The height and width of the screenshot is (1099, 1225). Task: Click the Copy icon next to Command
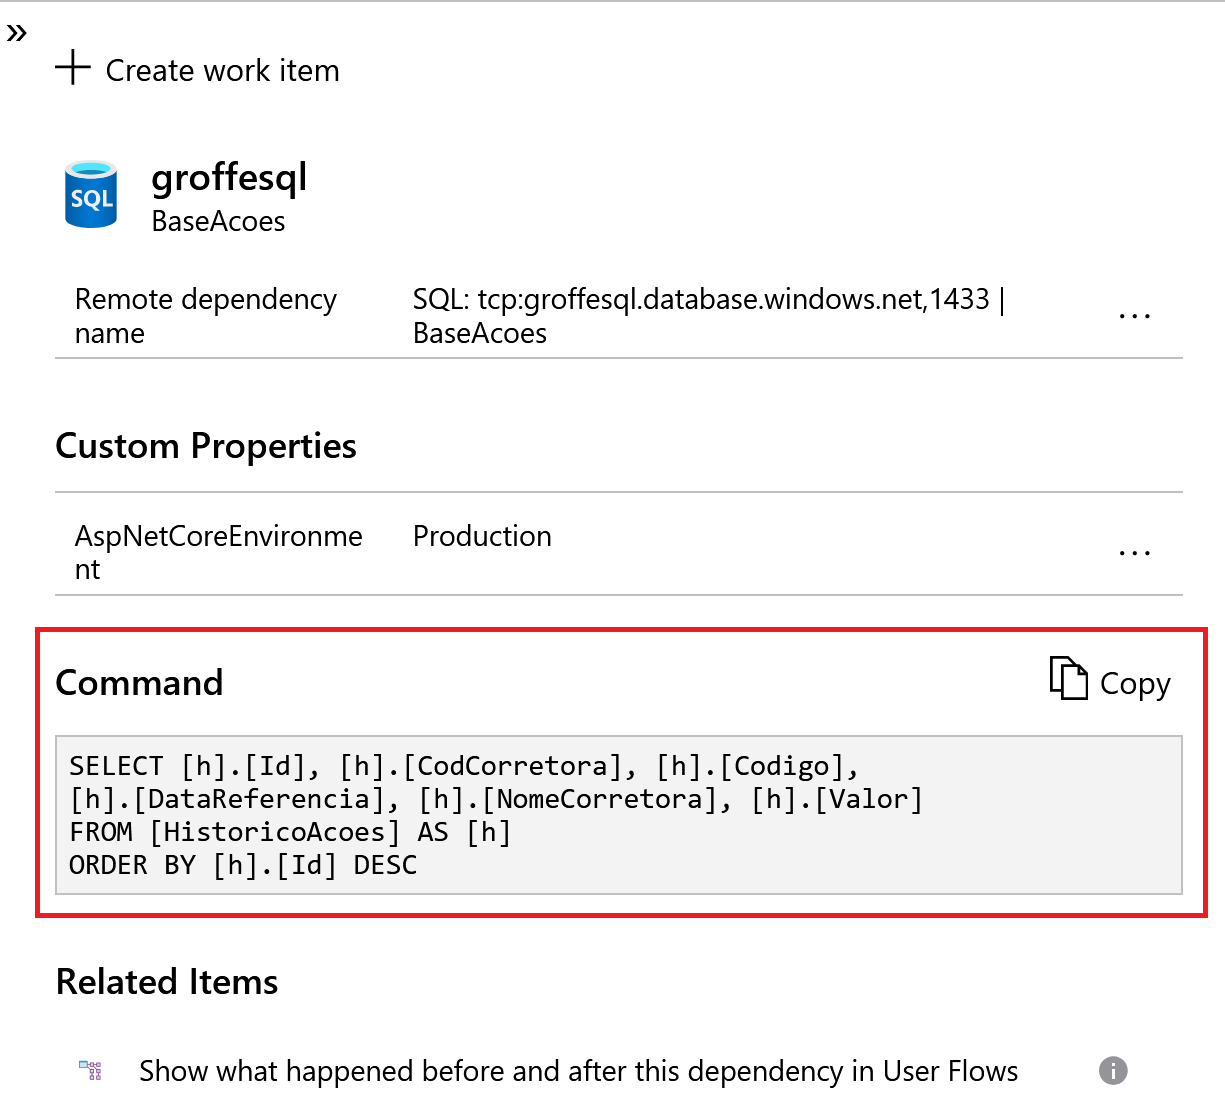pyautogui.click(x=1068, y=679)
